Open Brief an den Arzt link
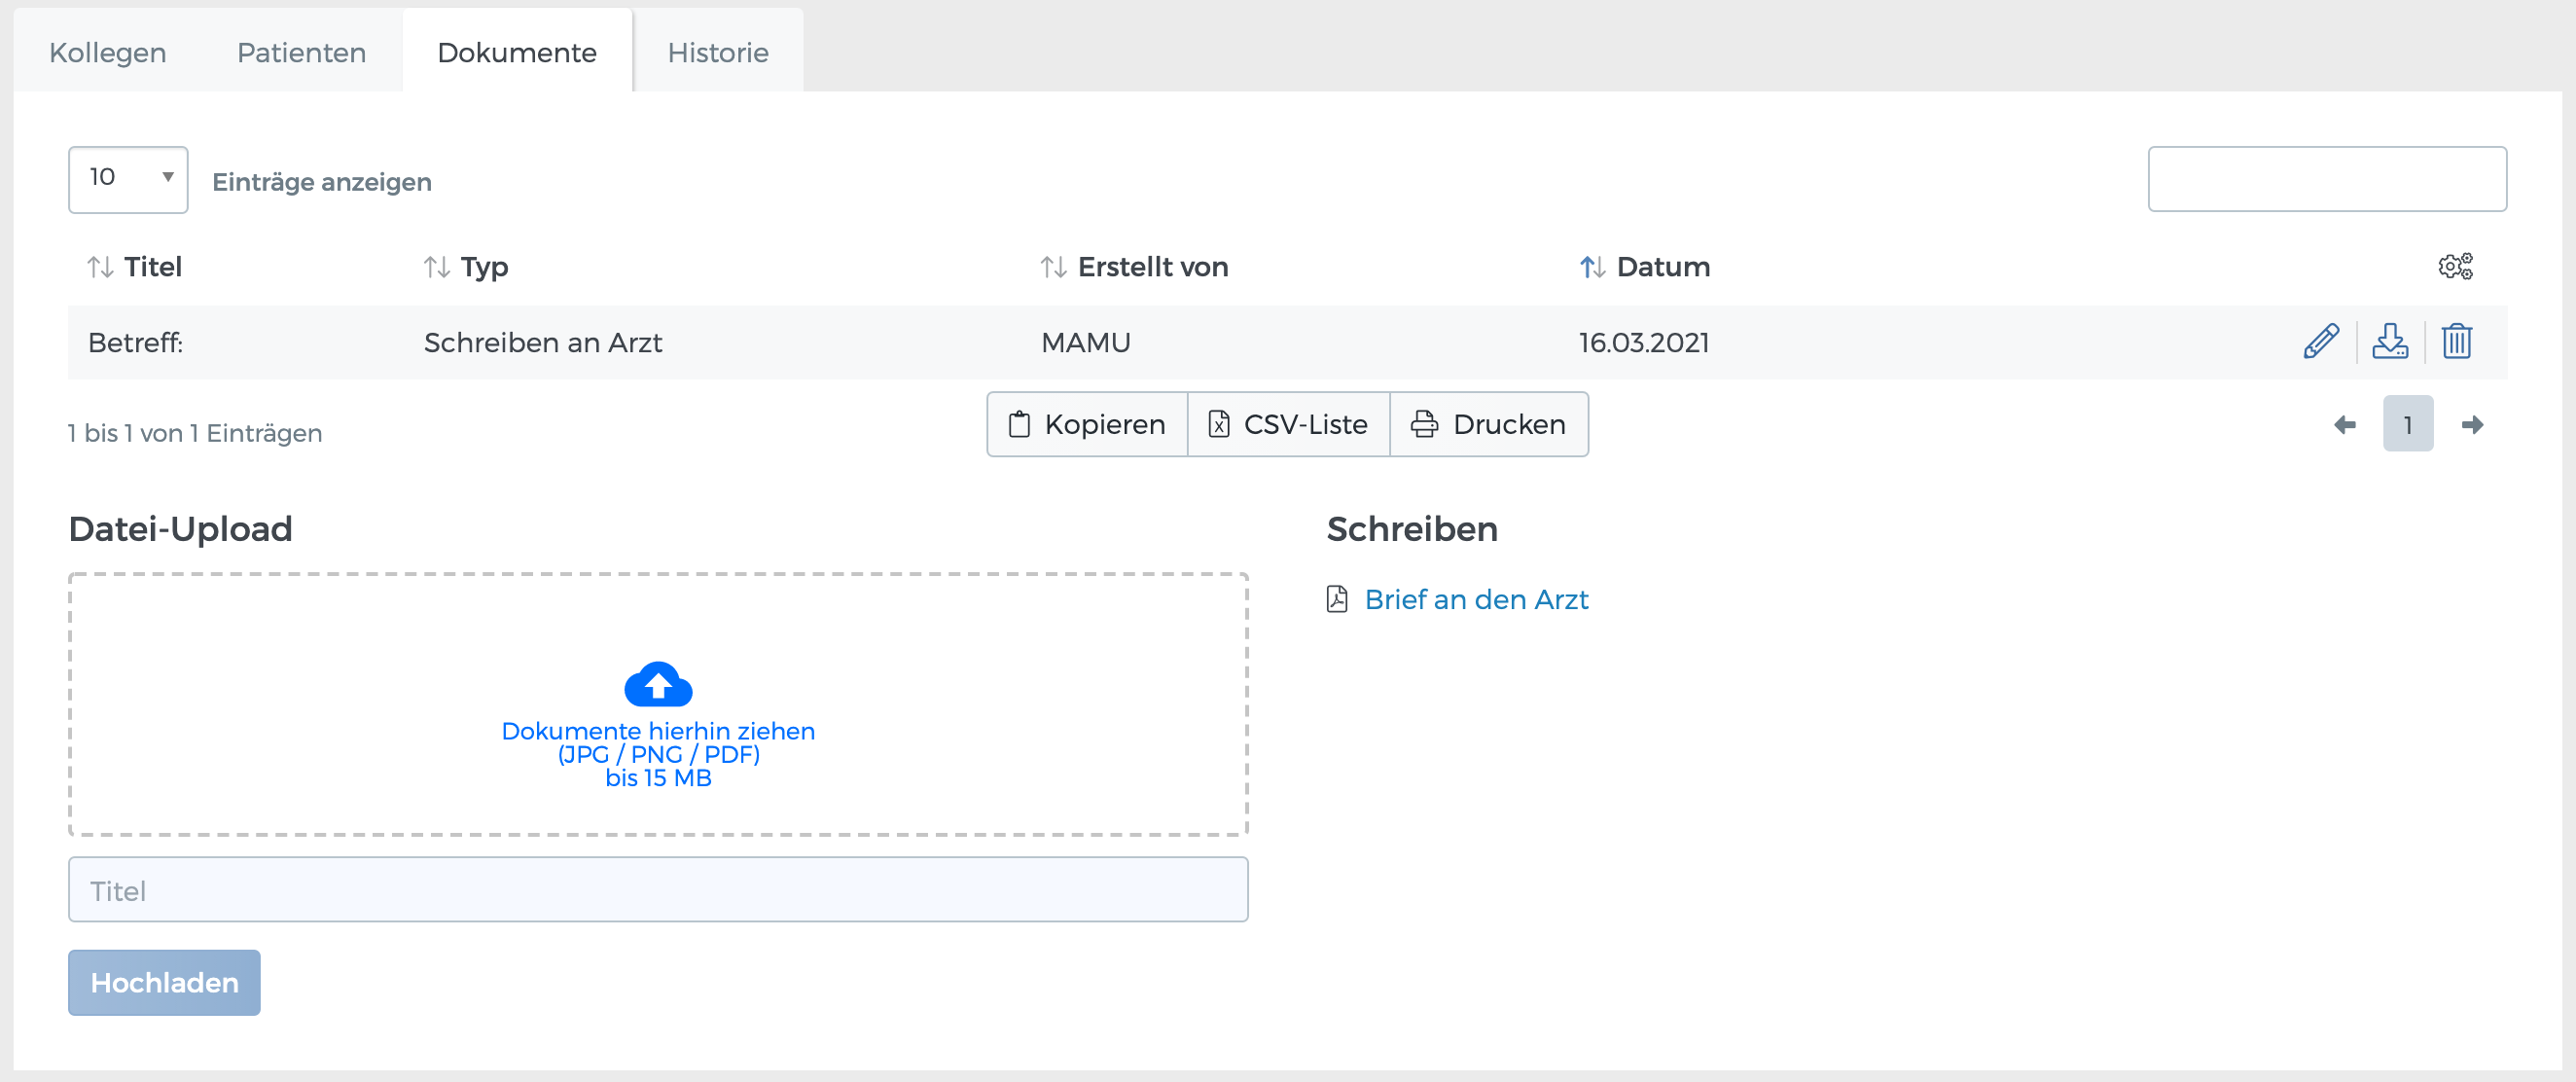 point(1476,599)
